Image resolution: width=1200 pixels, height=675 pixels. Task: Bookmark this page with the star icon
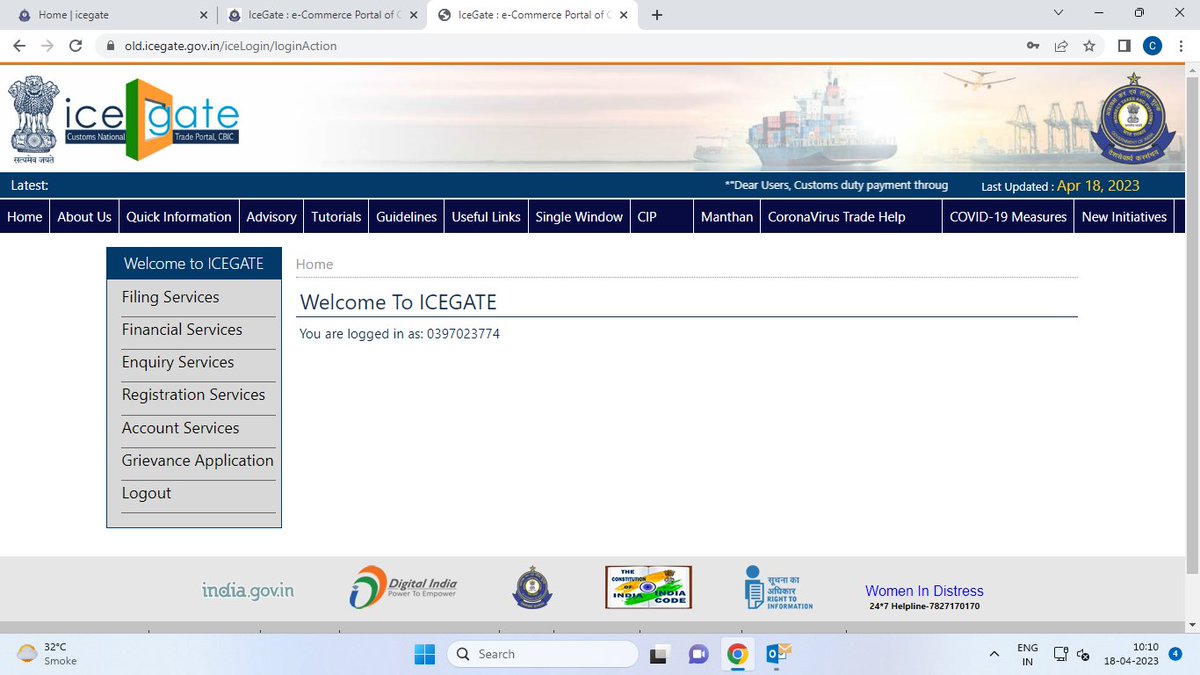click(1089, 46)
